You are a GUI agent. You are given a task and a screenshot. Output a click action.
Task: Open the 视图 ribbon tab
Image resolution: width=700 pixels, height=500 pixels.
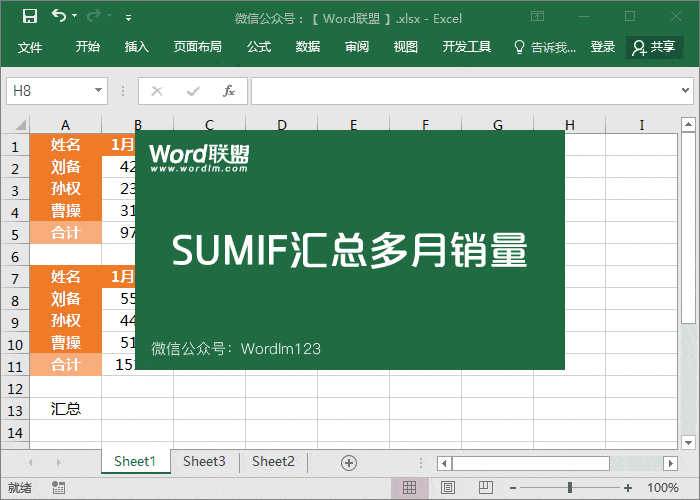coord(405,46)
